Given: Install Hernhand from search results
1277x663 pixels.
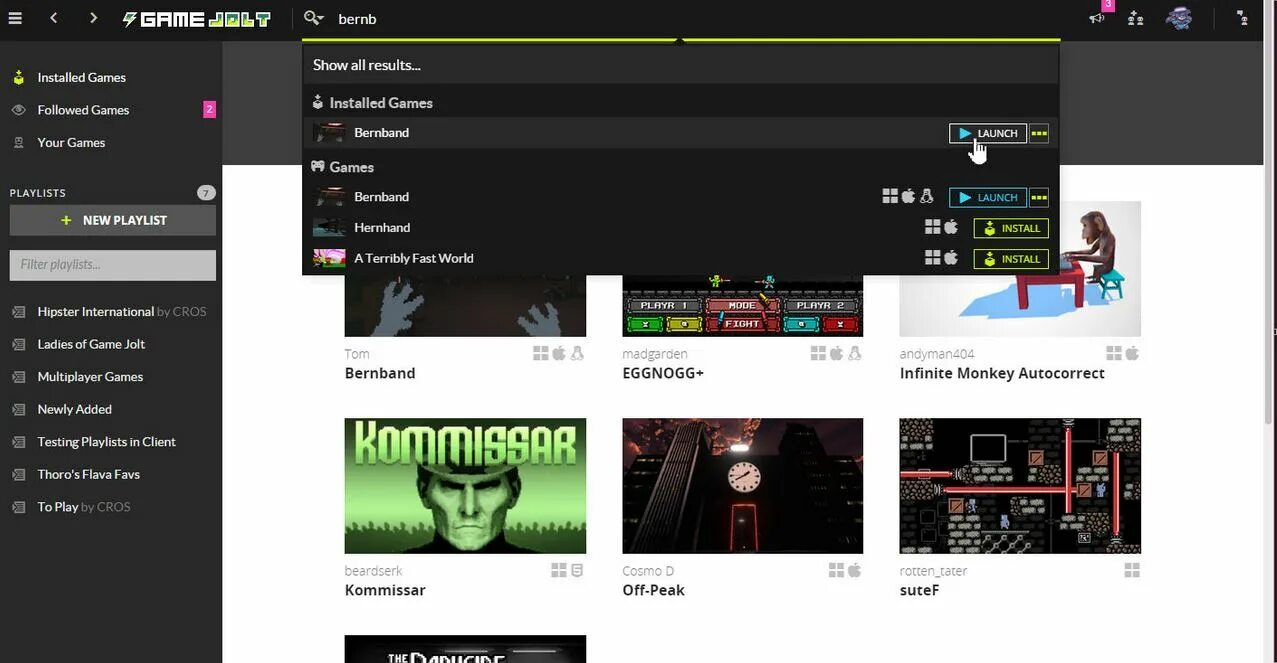Looking at the screenshot, I should (1011, 228).
